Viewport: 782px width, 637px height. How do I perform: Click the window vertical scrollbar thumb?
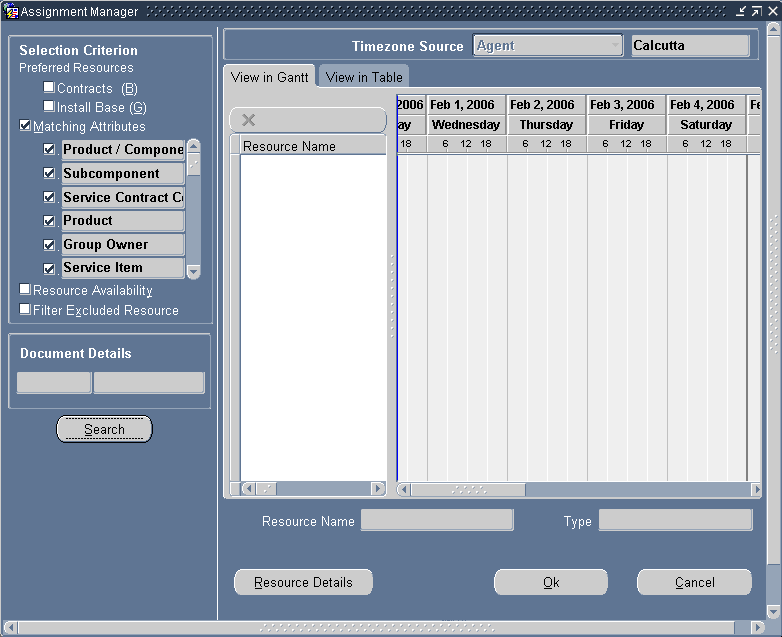[x=774, y=301]
